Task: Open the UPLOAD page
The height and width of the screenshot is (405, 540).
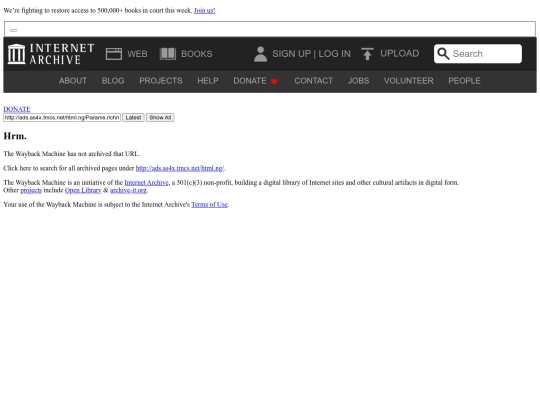Action: click(x=399, y=54)
